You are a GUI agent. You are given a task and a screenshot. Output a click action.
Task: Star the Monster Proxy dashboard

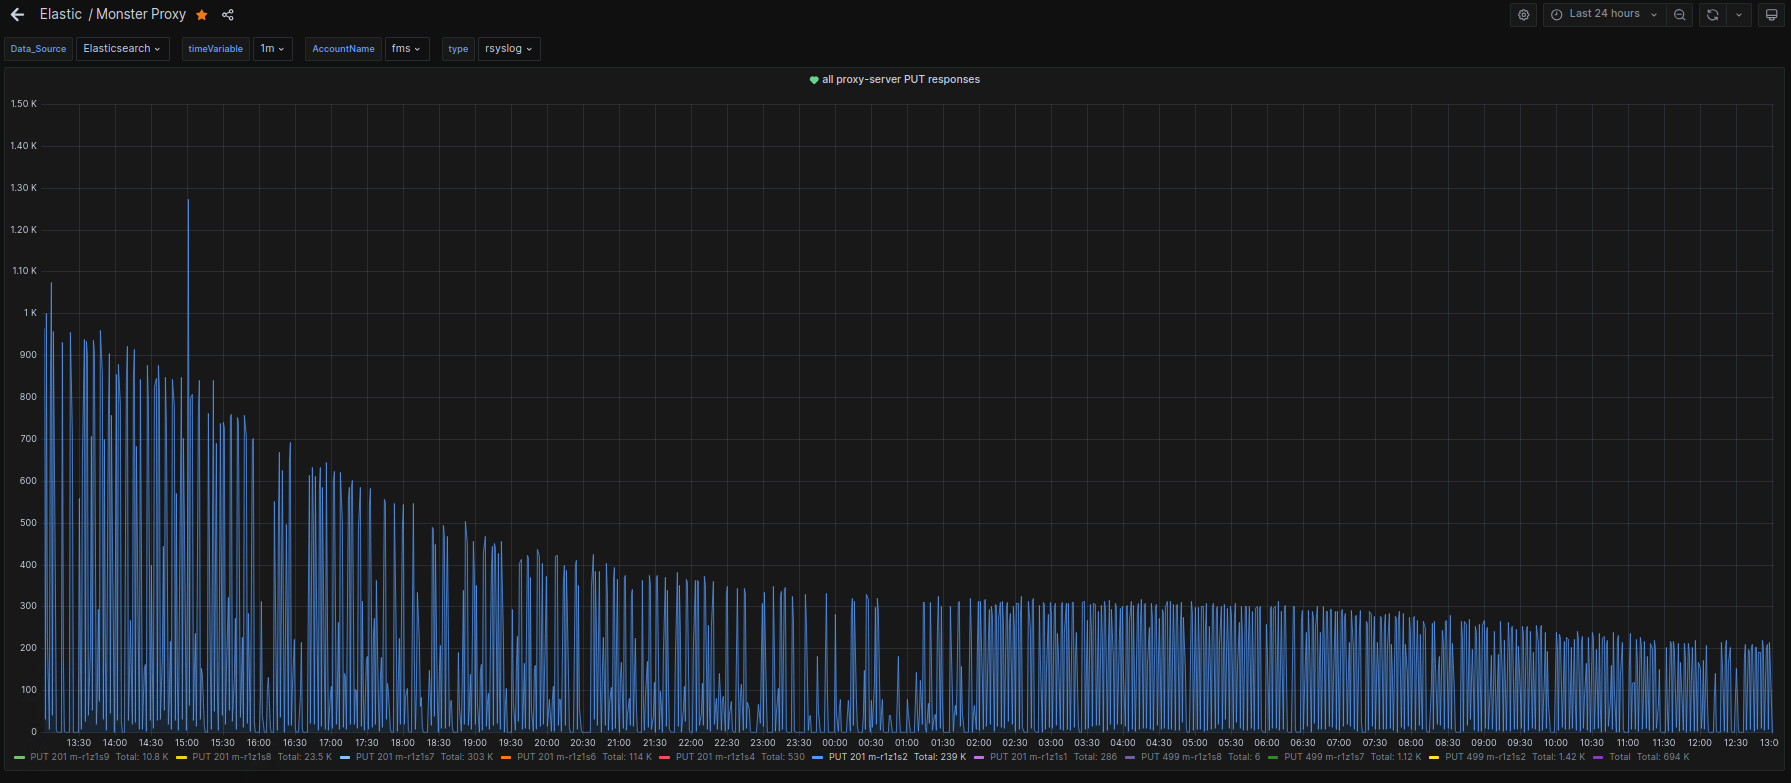[202, 15]
